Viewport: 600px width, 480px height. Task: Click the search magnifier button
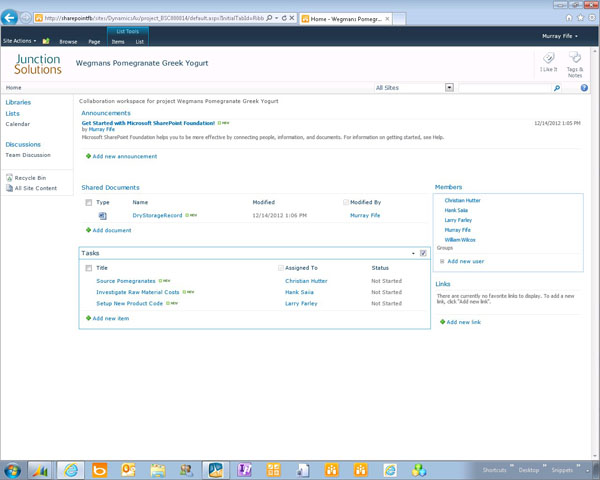tap(557, 88)
